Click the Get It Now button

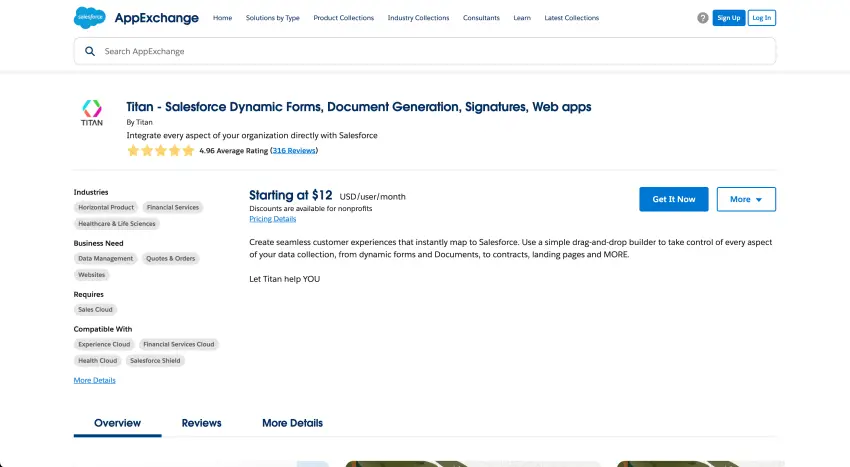[x=673, y=199]
